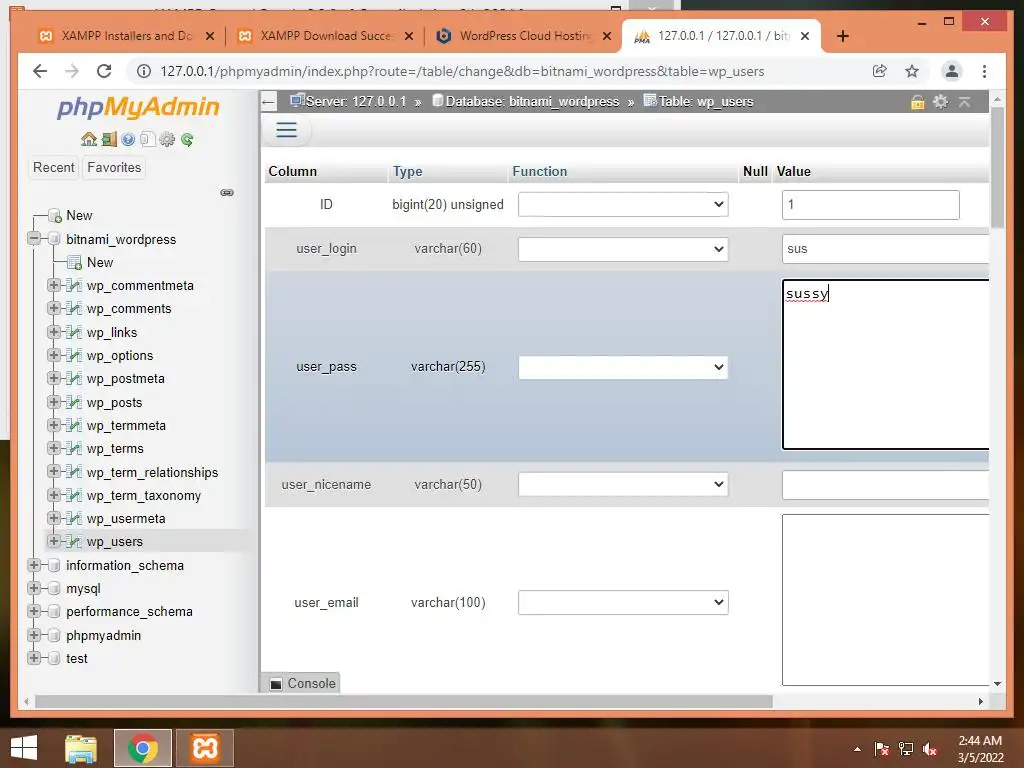Click the log out door icon

[109, 139]
